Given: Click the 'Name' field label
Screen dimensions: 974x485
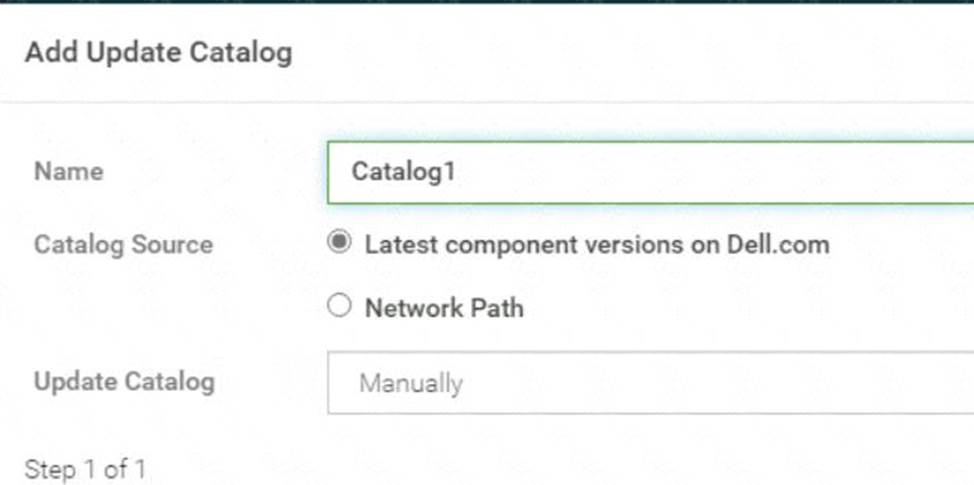Looking at the screenshot, I should pos(68,171).
